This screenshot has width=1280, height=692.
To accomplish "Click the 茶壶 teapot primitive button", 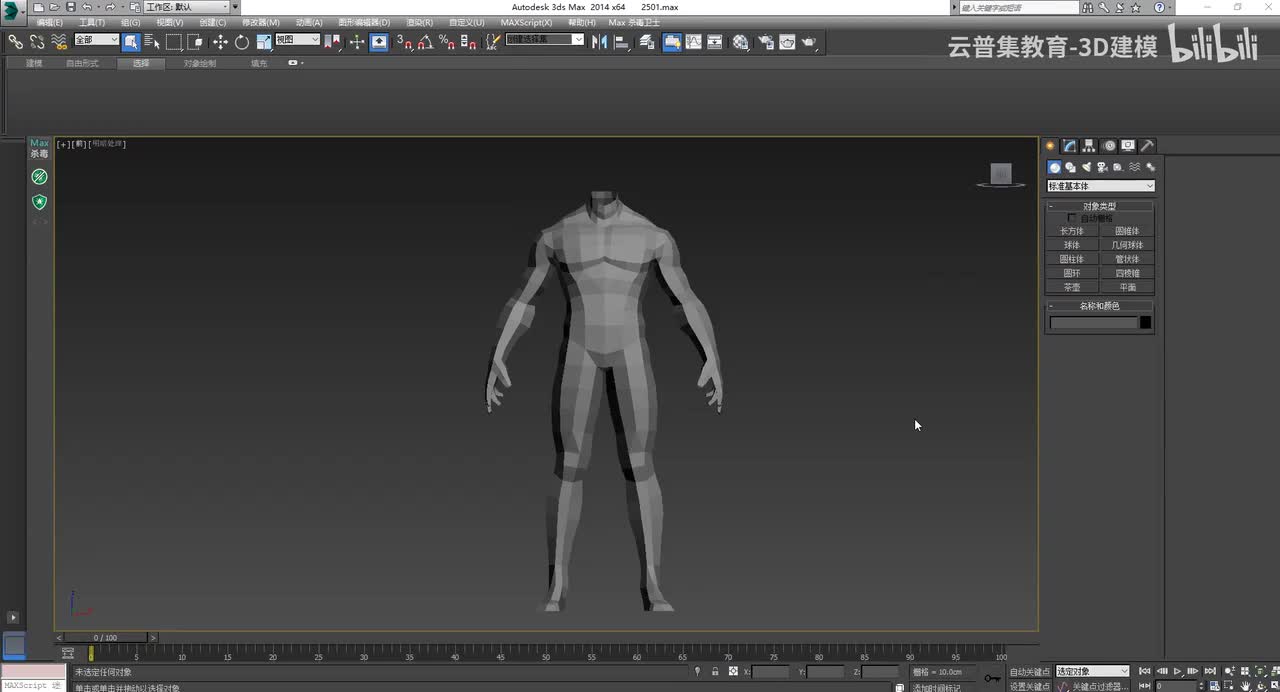I will 1072,287.
